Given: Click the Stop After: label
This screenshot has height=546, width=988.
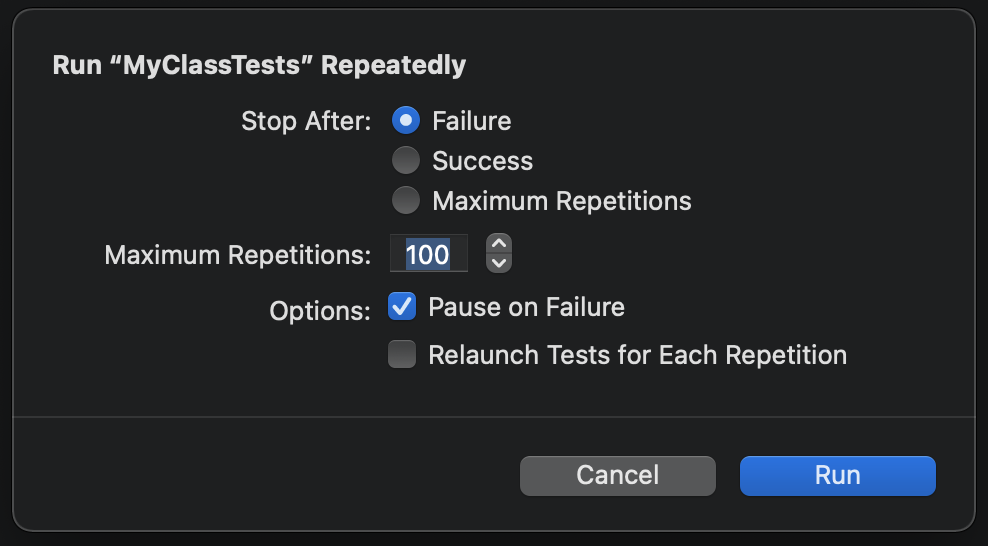Looking at the screenshot, I should (x=306, y=122).
